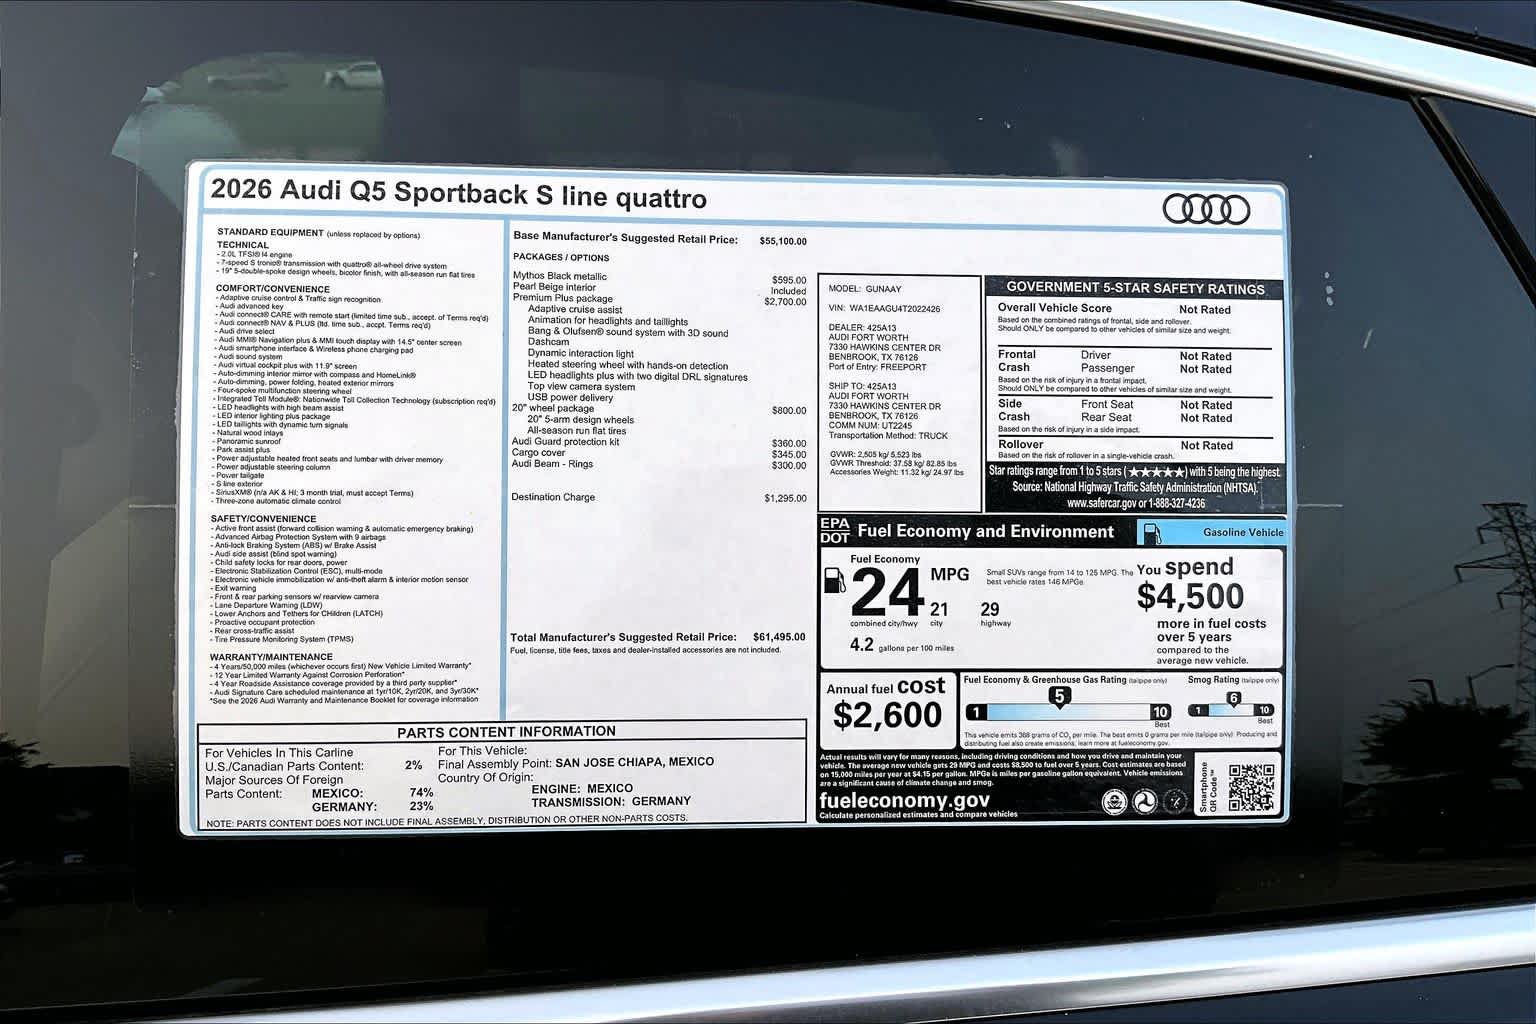Screen dimensions: 1536x1024
Task: Click the gas pump icon beside 24 MPG
Action: click(x=833, y=583)
